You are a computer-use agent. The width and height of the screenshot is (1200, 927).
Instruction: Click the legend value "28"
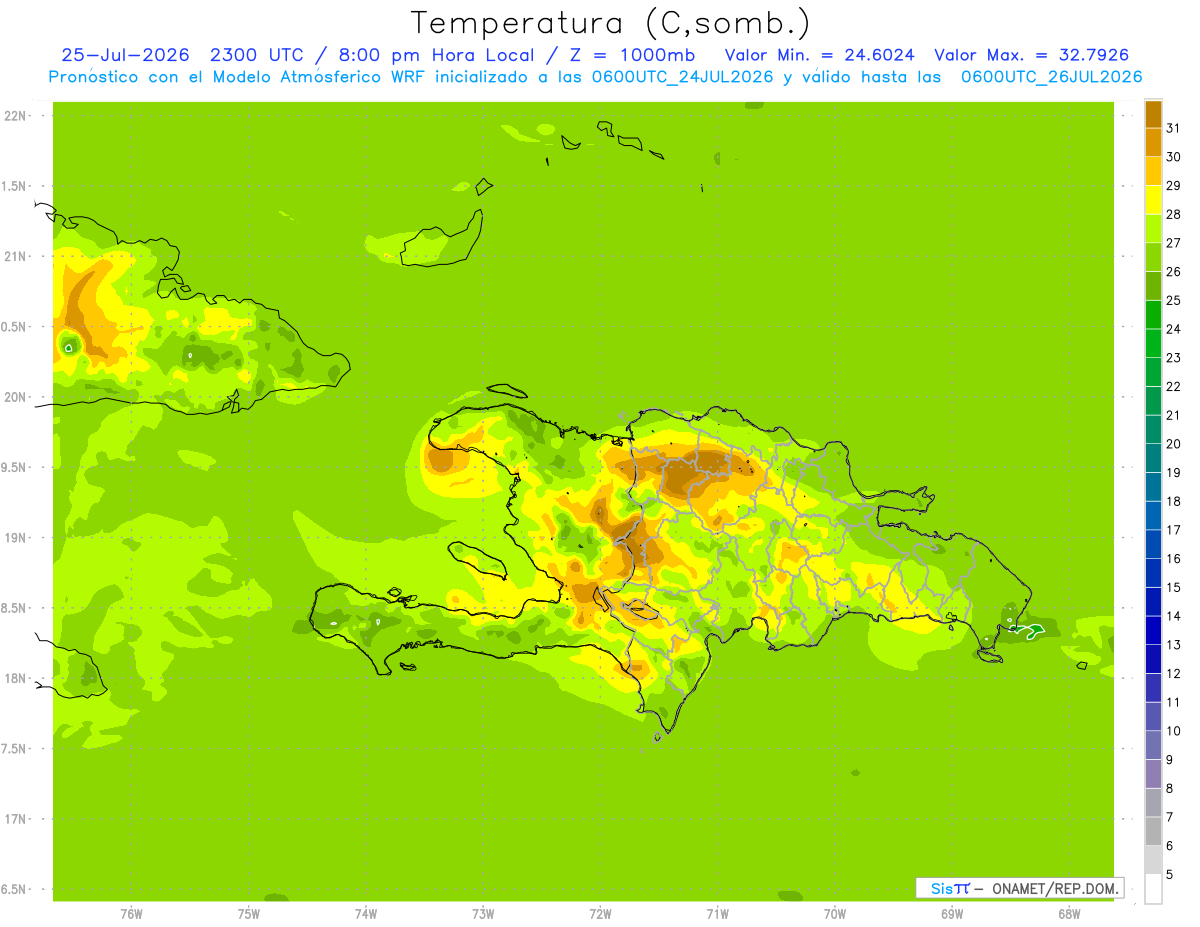tap(1173, 213)
